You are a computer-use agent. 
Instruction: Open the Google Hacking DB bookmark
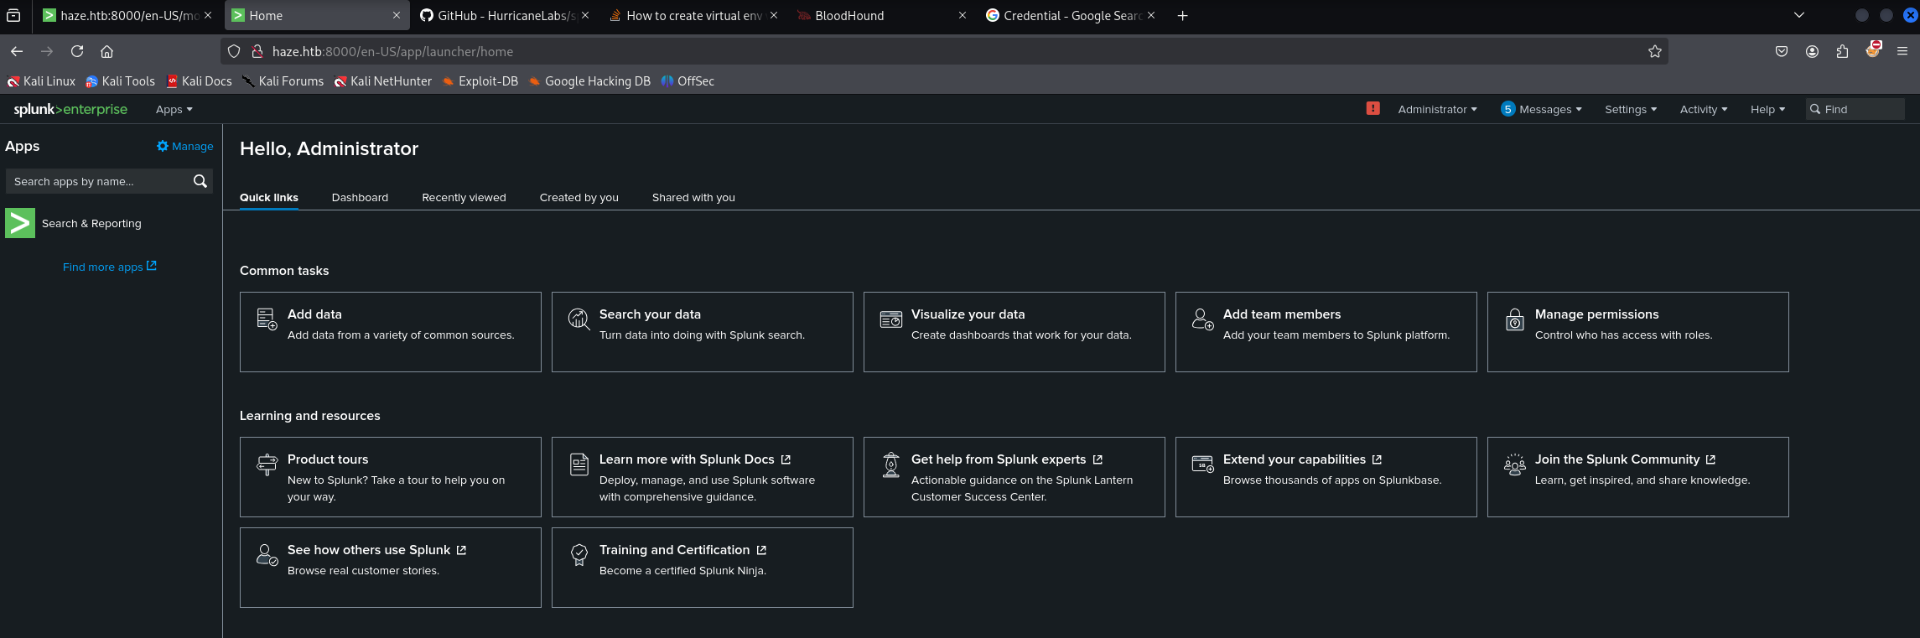pyautogui.click(x=590, y=81)
